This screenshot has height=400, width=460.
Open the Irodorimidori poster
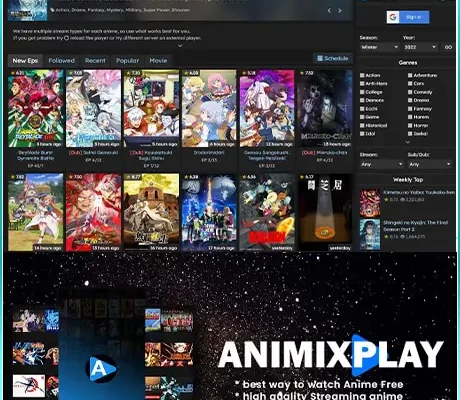(209, 108)
